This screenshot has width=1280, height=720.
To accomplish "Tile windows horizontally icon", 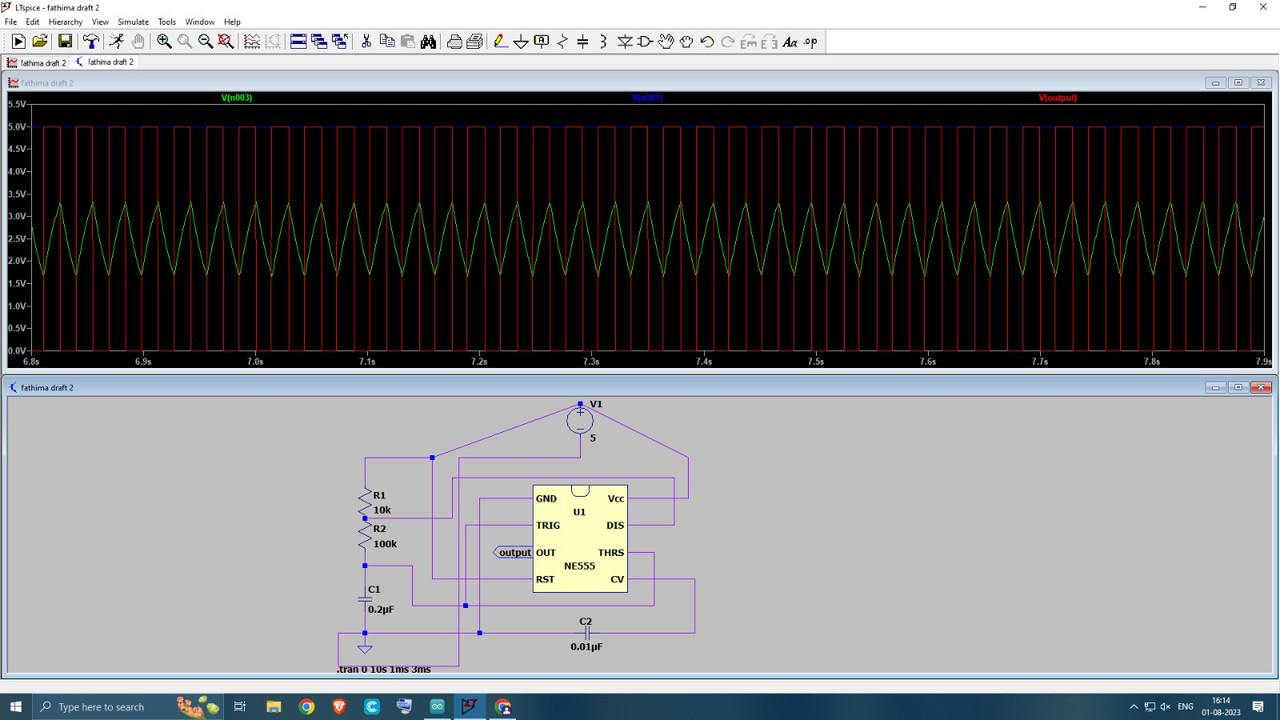I will tap(298, 41).
